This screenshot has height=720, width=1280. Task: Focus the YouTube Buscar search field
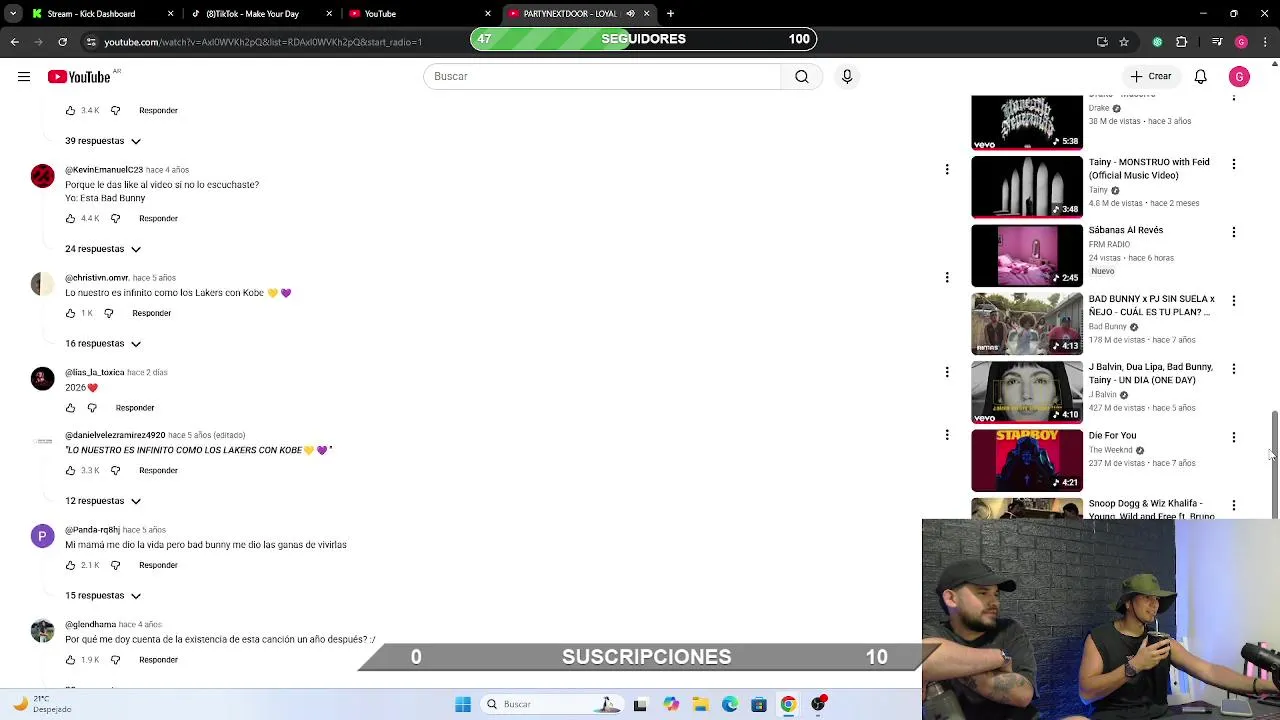(602, 77)
